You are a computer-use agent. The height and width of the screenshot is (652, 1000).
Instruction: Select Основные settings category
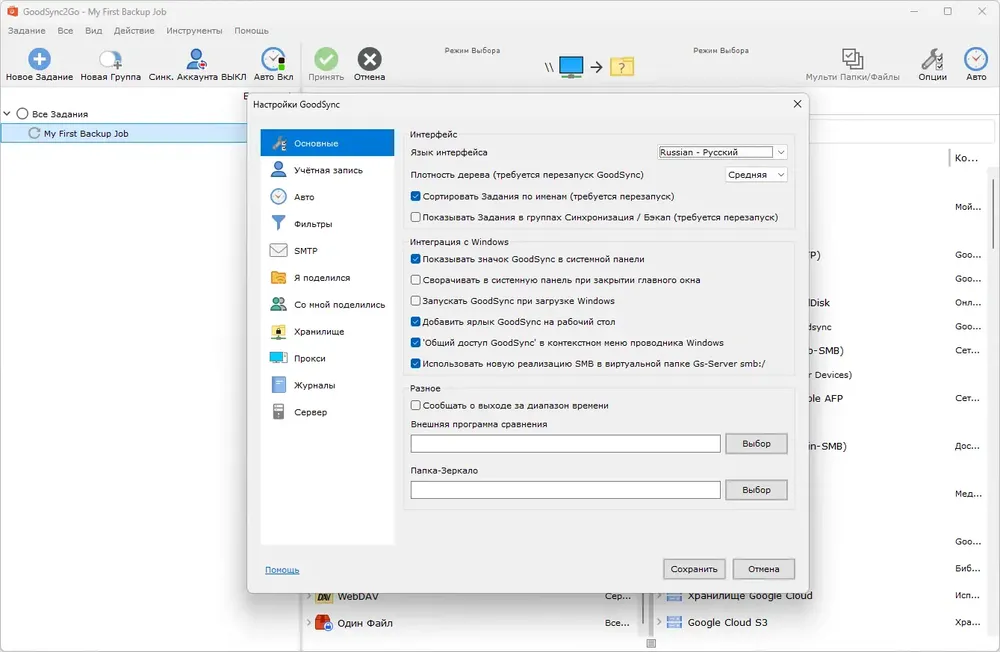pos(327,143)
